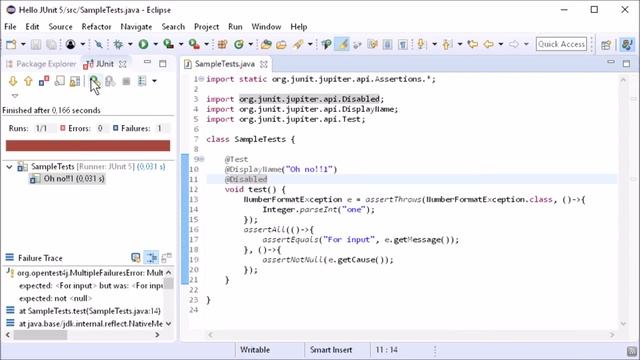
Task: Open the Debug configurations dropdown arrow
Action: (130, 44)
